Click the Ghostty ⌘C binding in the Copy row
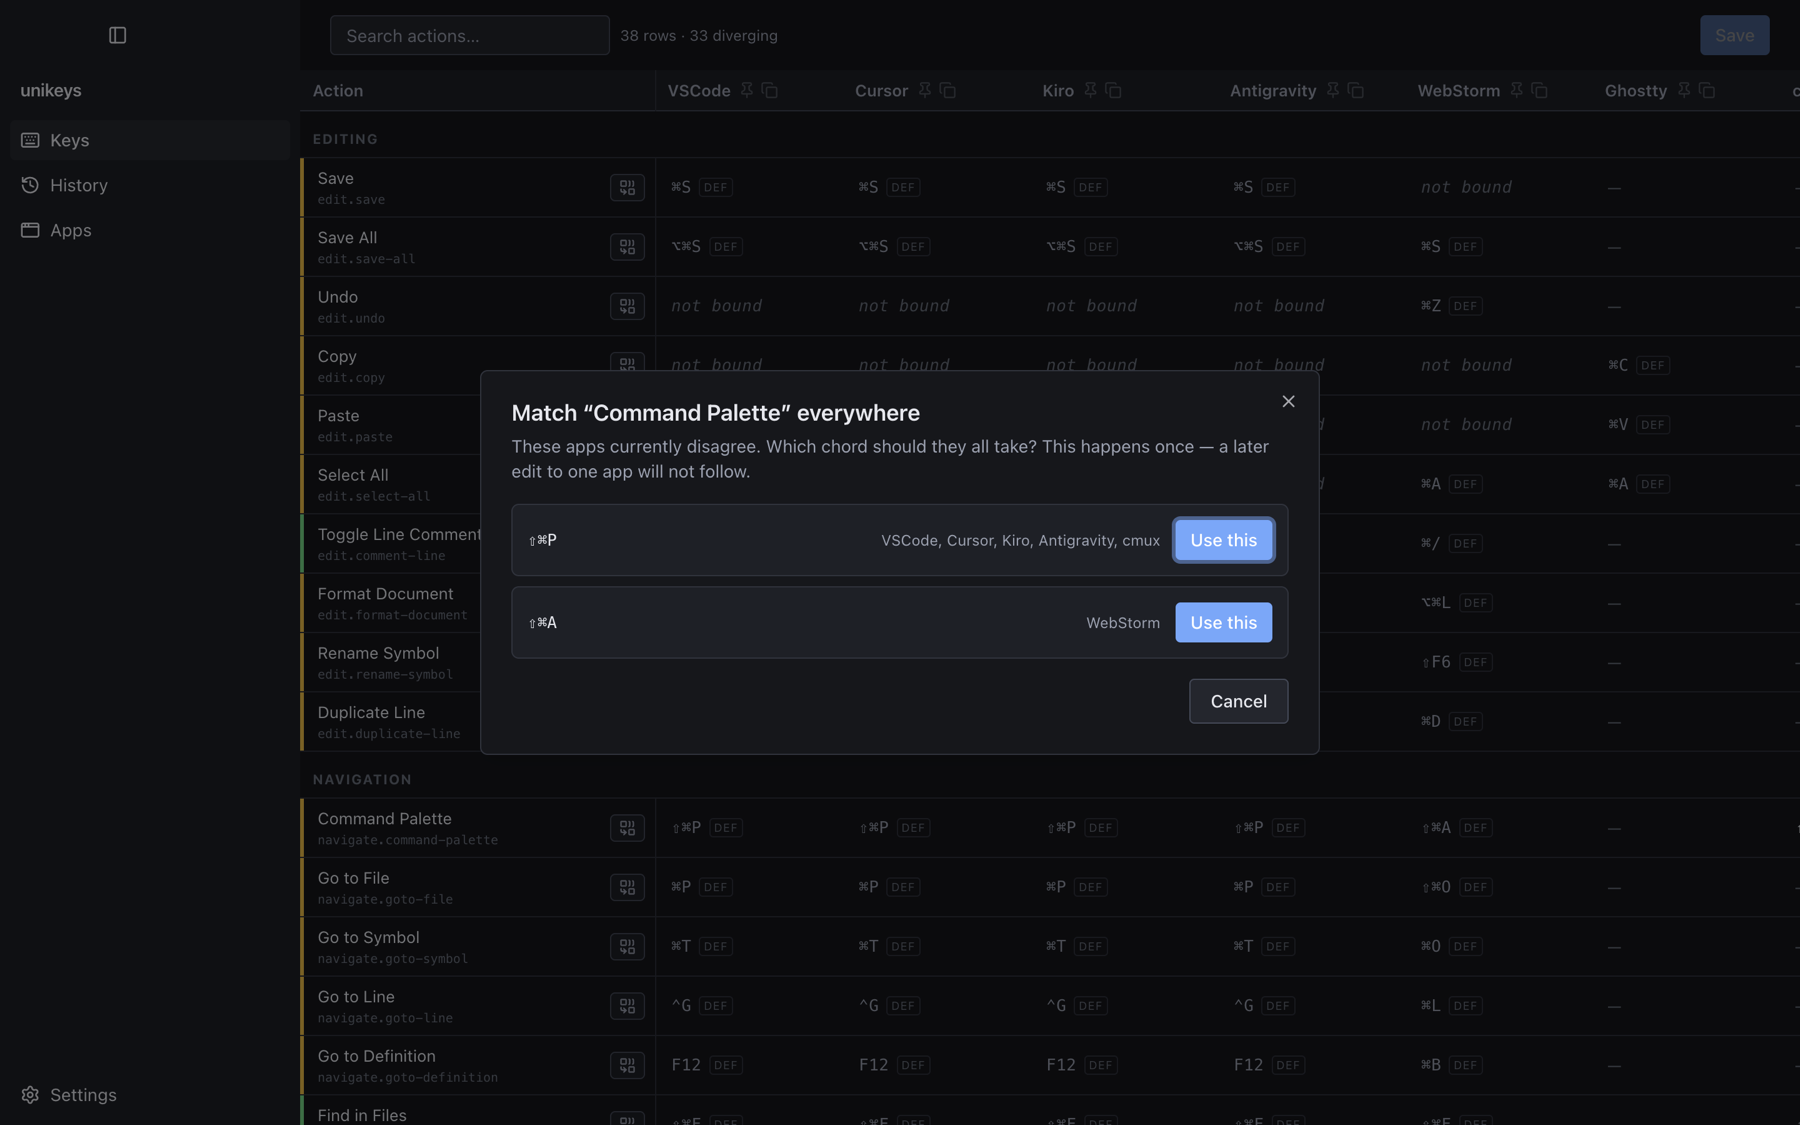The width and height of the screenshot is (1800, 1125). [1618, 365]
